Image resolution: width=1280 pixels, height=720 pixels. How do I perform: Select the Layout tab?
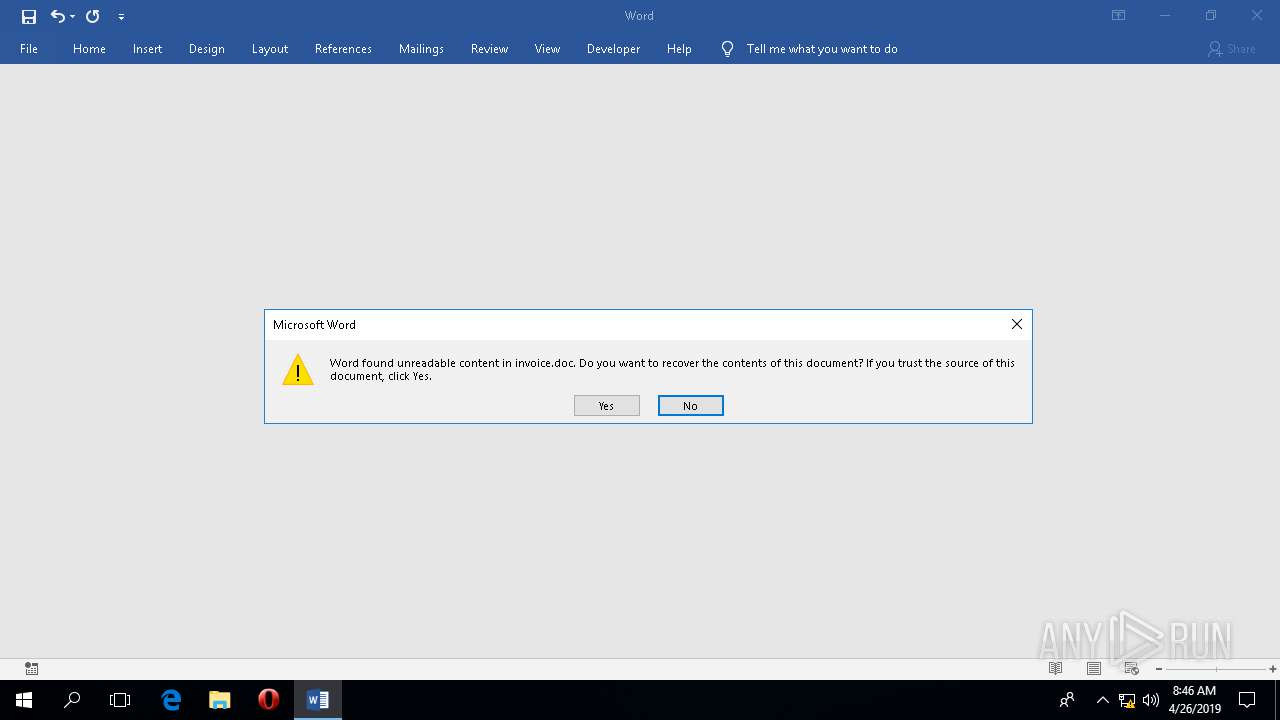[269, 49]
